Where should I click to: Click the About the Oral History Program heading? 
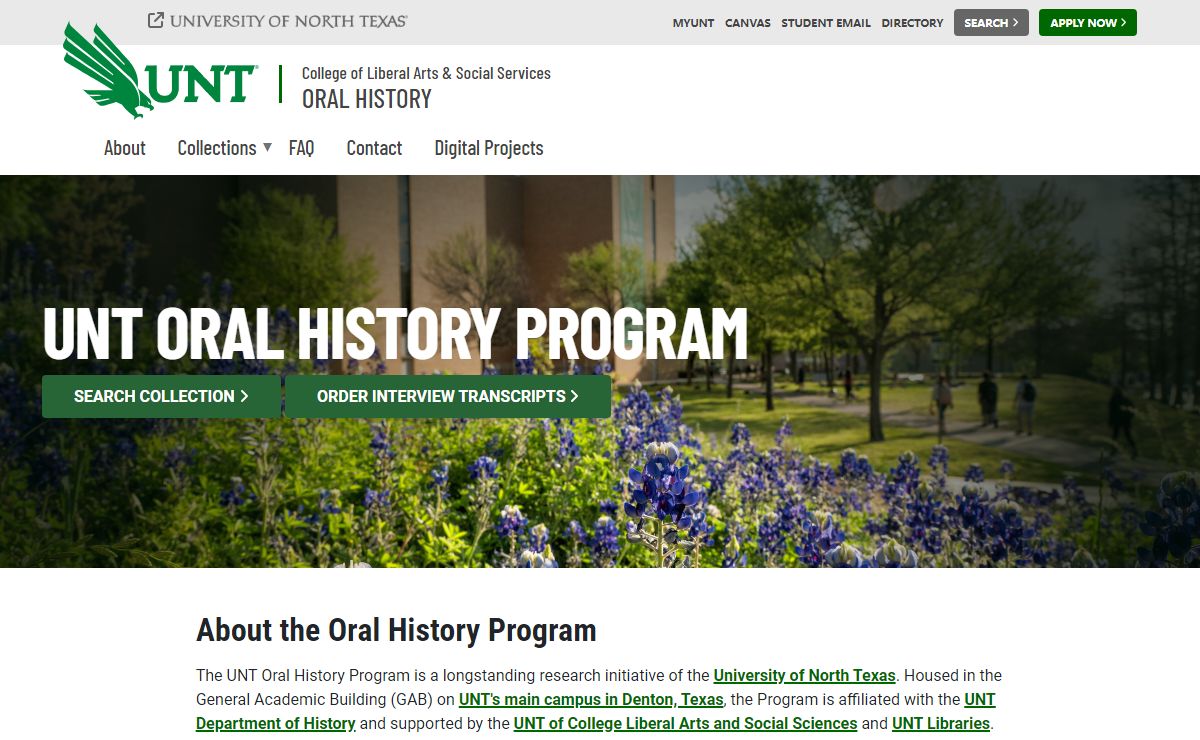click(x=396, y=630)
